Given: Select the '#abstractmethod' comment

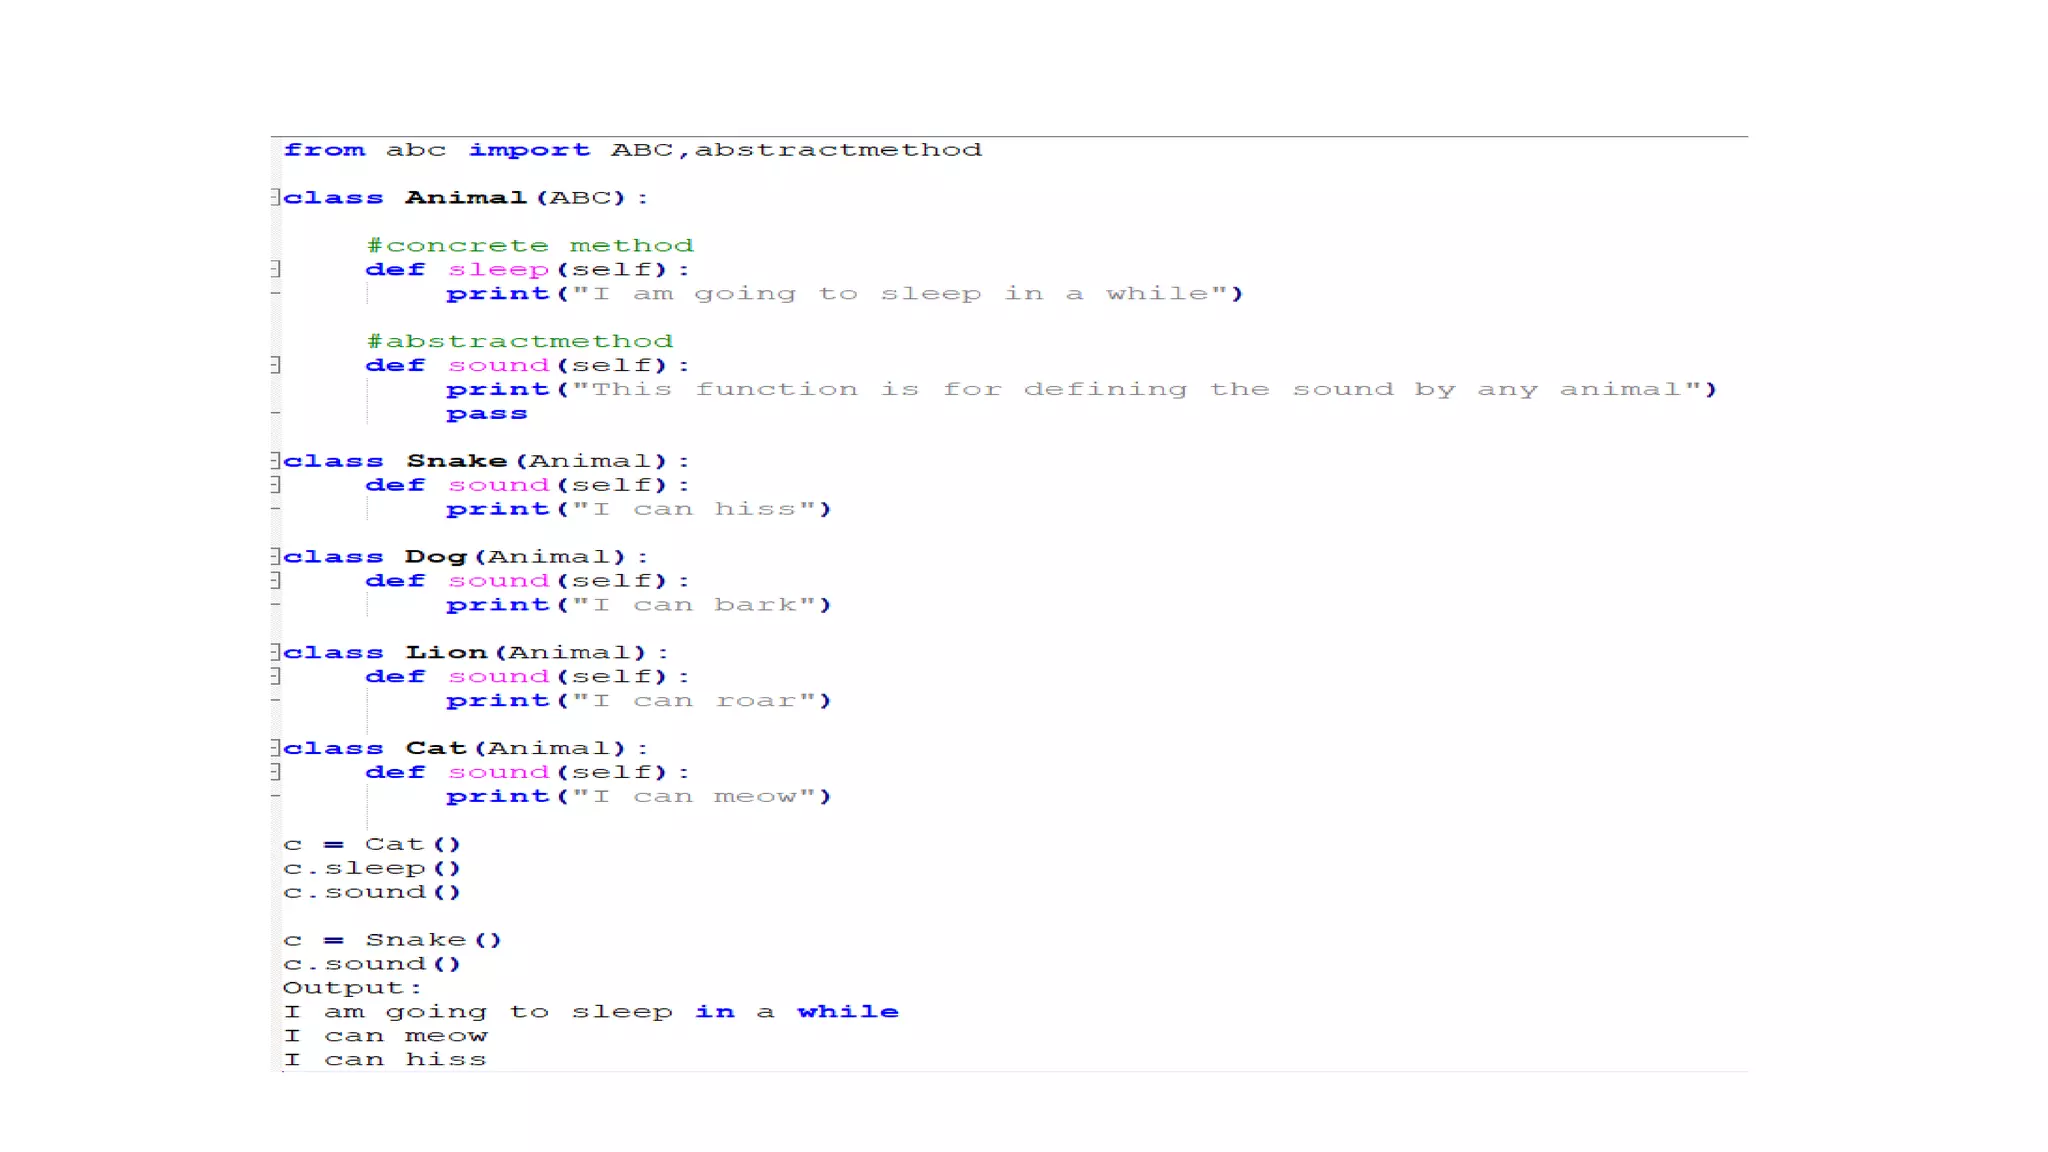Looking at the screenshot, I should click(x=519, y=342).
